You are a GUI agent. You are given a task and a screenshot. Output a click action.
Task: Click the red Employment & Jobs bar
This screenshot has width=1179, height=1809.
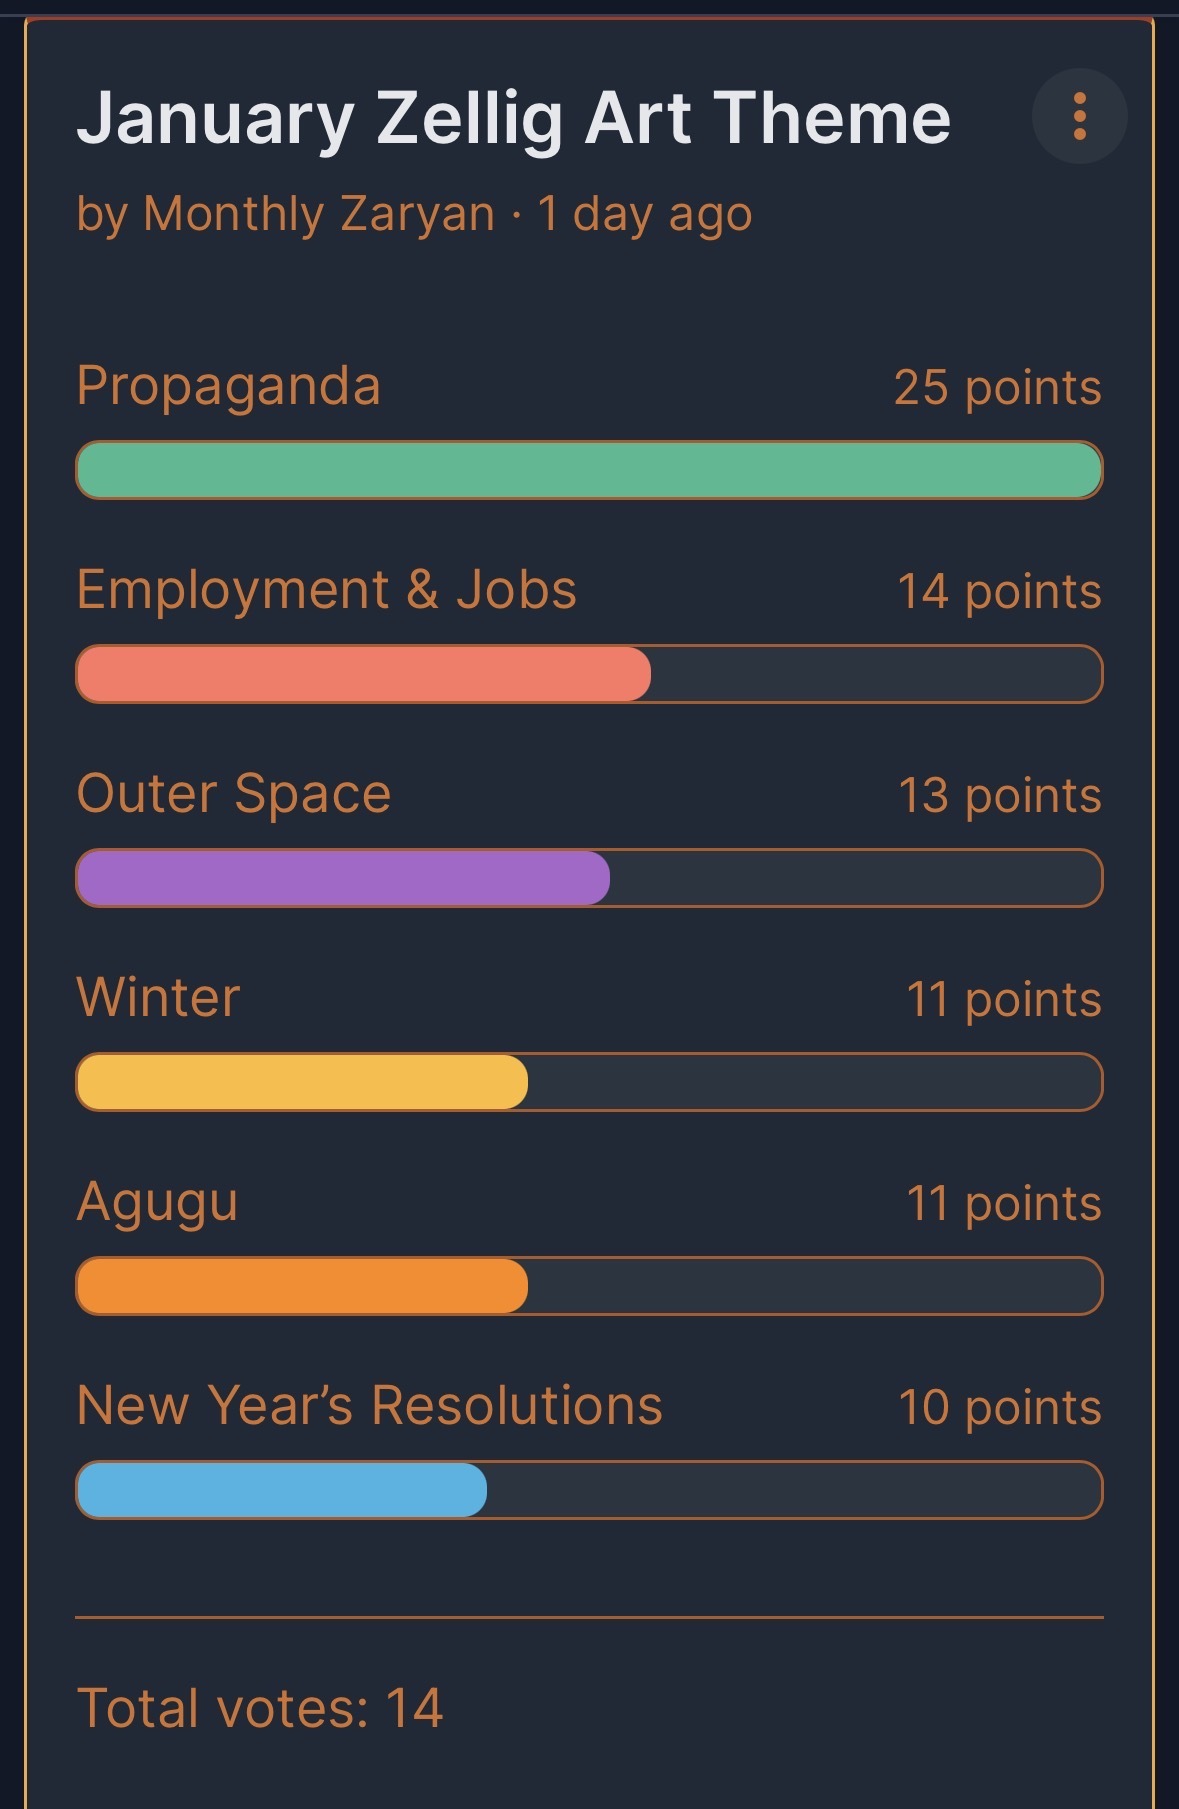pos(364,674)
